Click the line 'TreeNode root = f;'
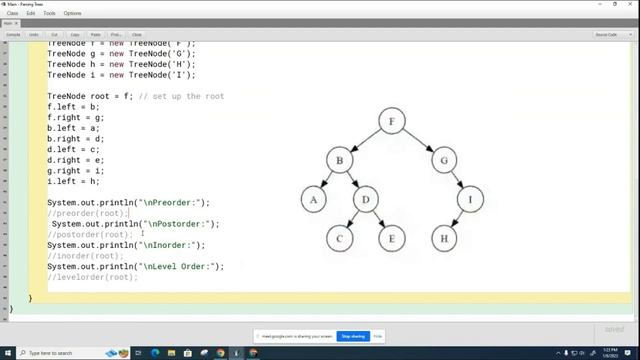640x360 pixels. [90, 96]
